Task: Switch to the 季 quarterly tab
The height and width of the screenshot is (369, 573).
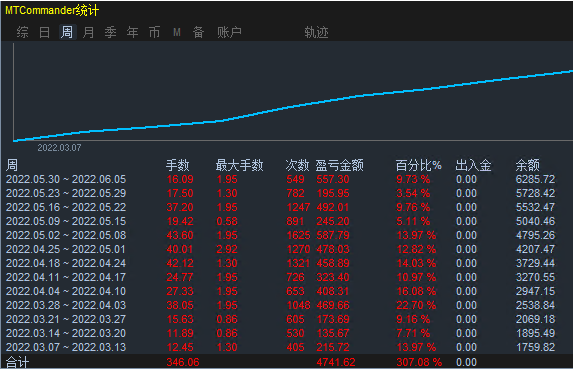Action: 110,32
